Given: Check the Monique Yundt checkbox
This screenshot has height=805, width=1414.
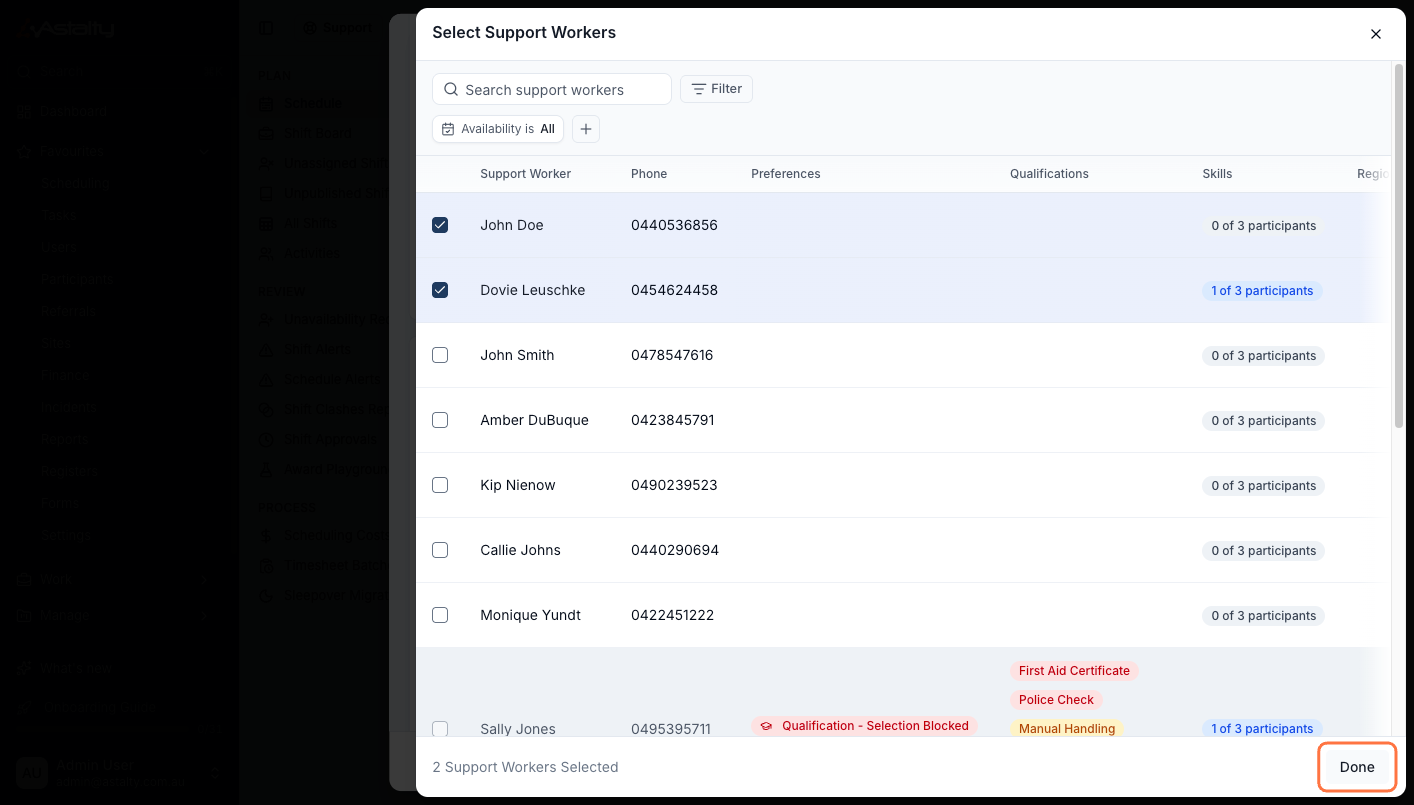Looking at the screenshot, I should (x=440, y=615).
